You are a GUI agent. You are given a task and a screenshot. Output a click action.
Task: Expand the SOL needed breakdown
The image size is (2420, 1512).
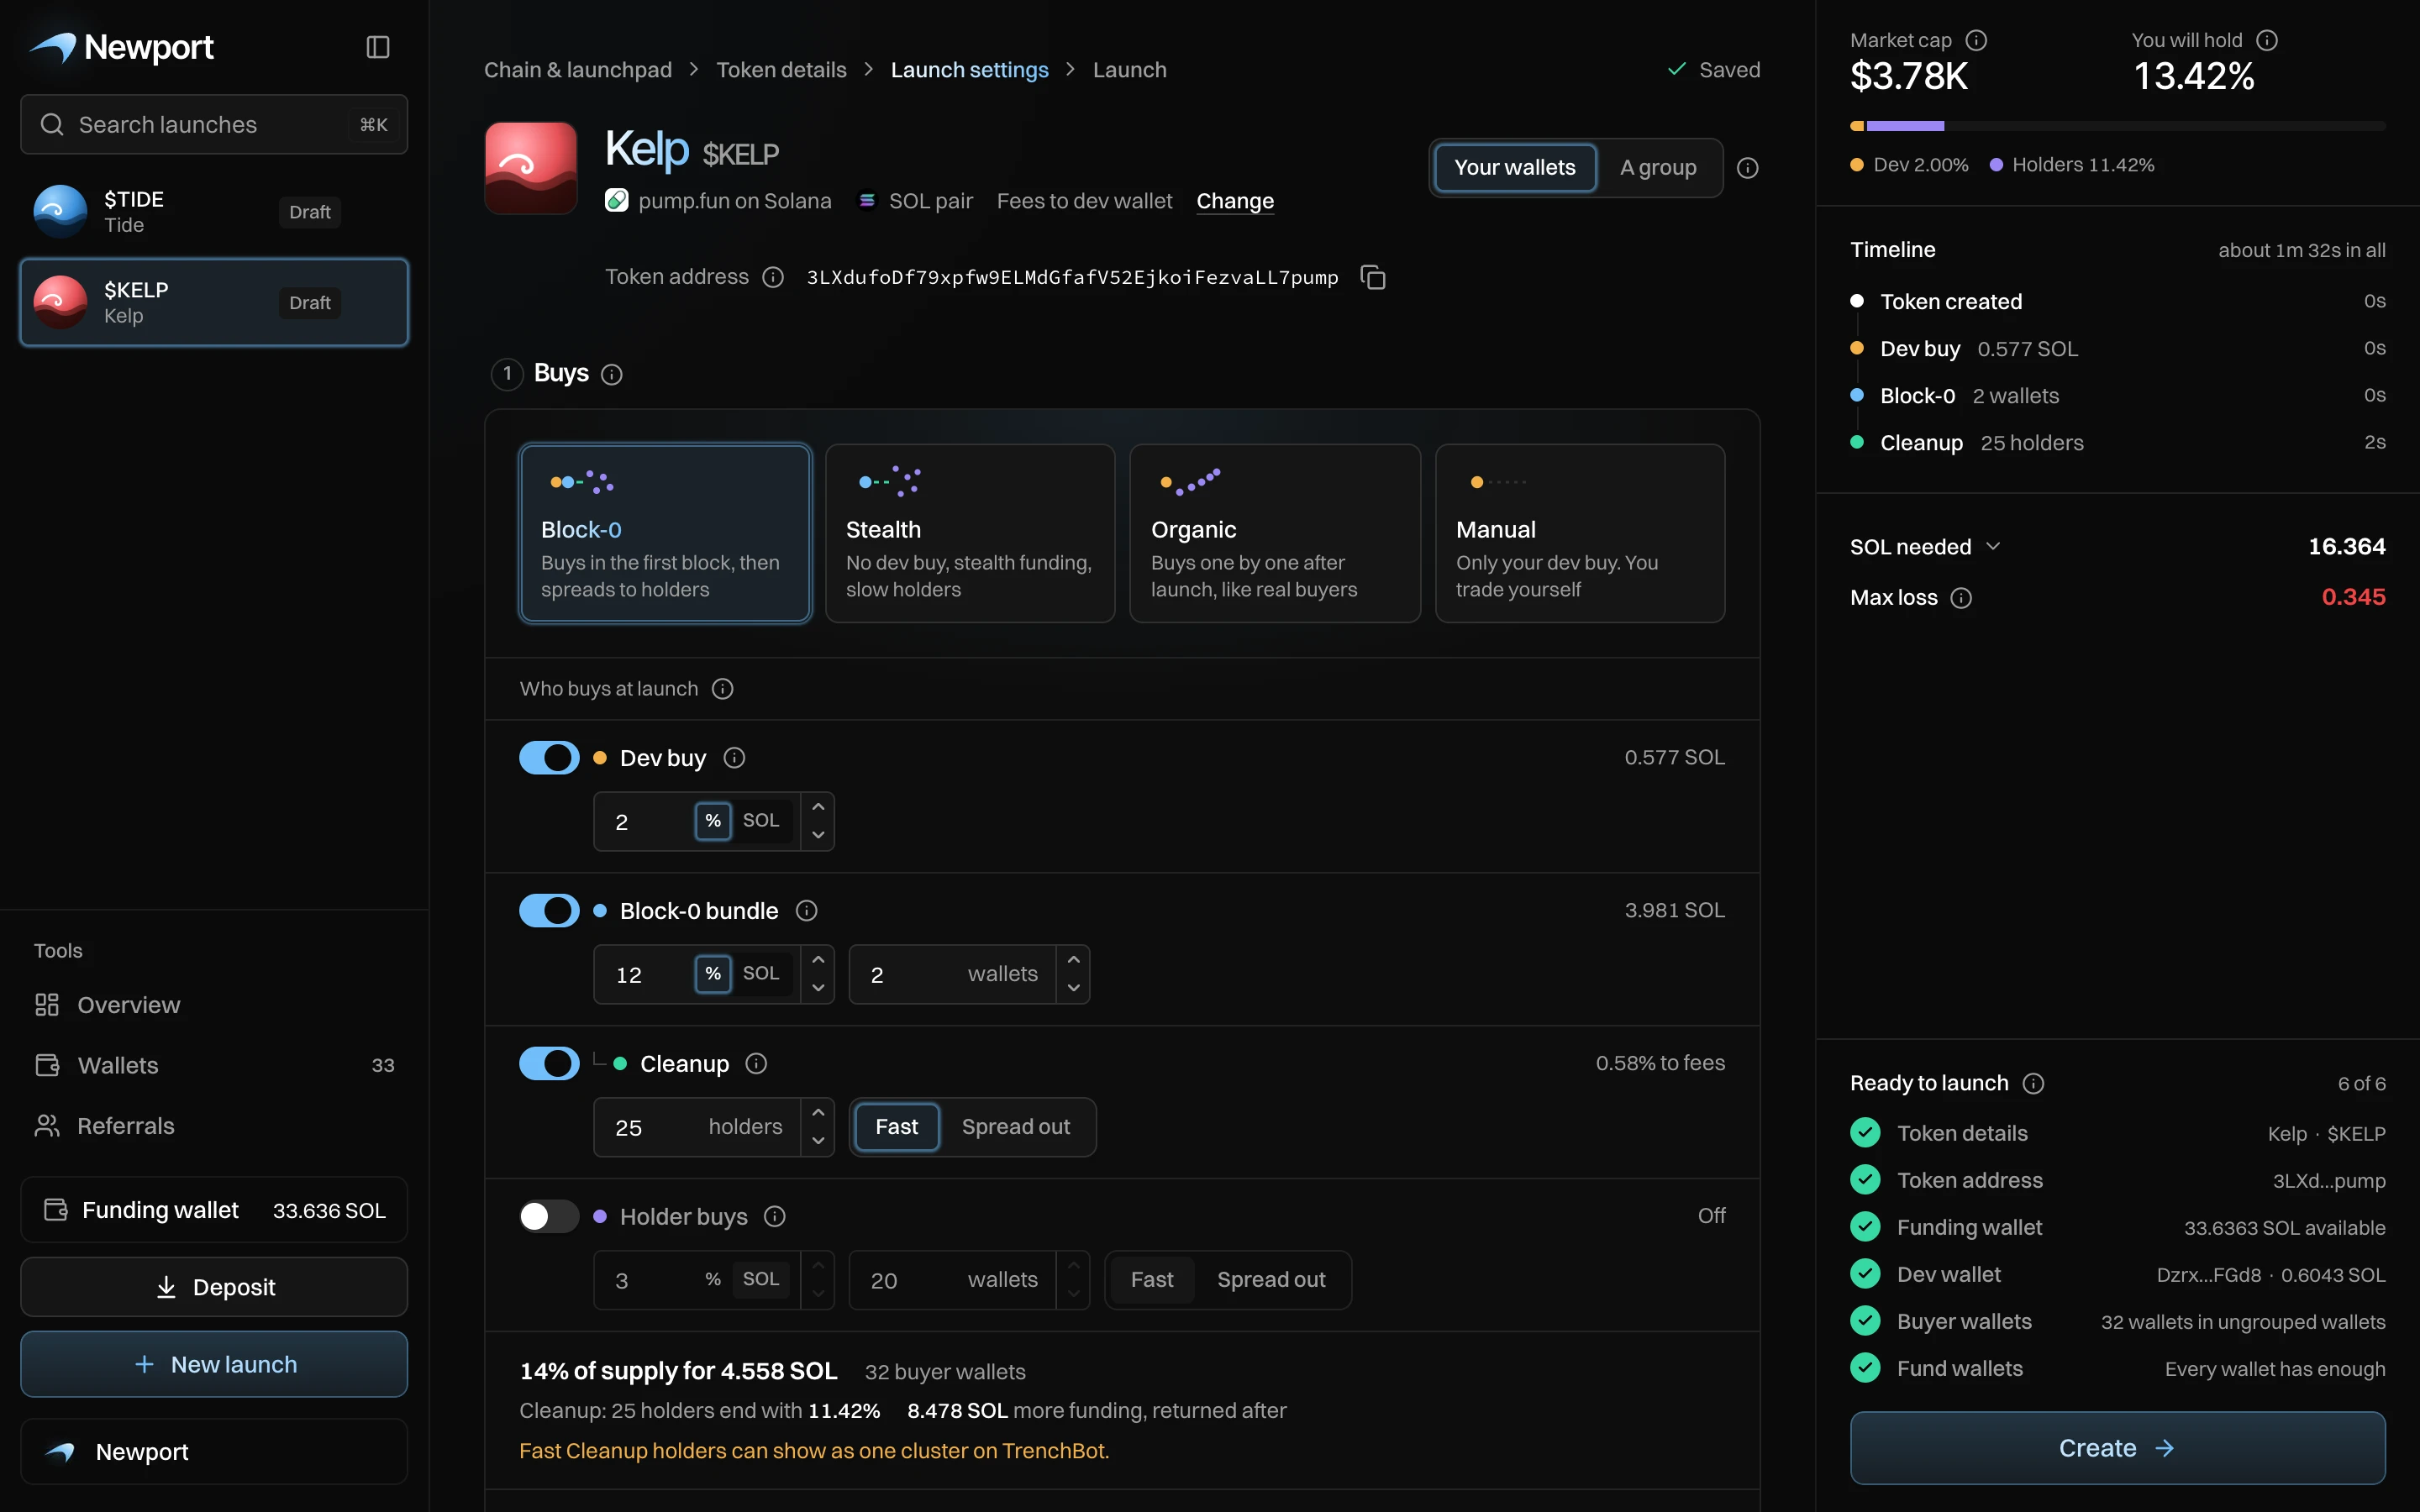coord(1925,547)
